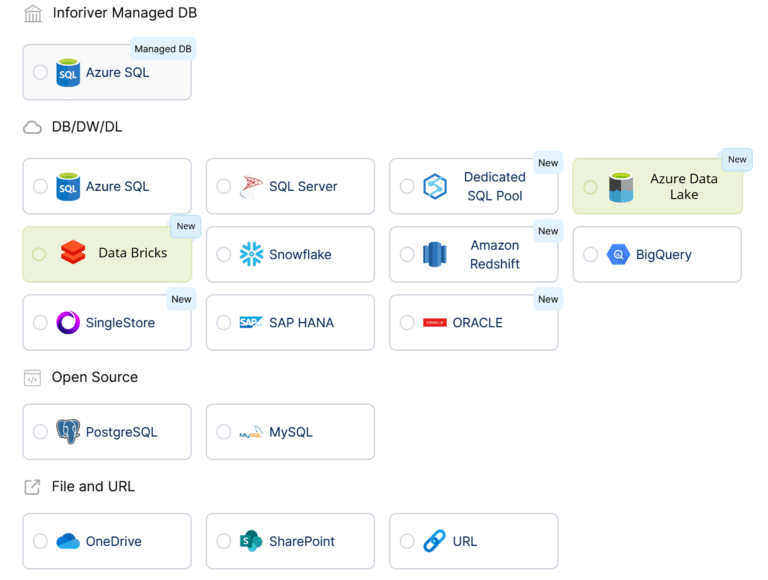The height and width of the screenshot is (580, 768).
Task: Click the SingleStore purple ring icon
Action: (68, 322)
